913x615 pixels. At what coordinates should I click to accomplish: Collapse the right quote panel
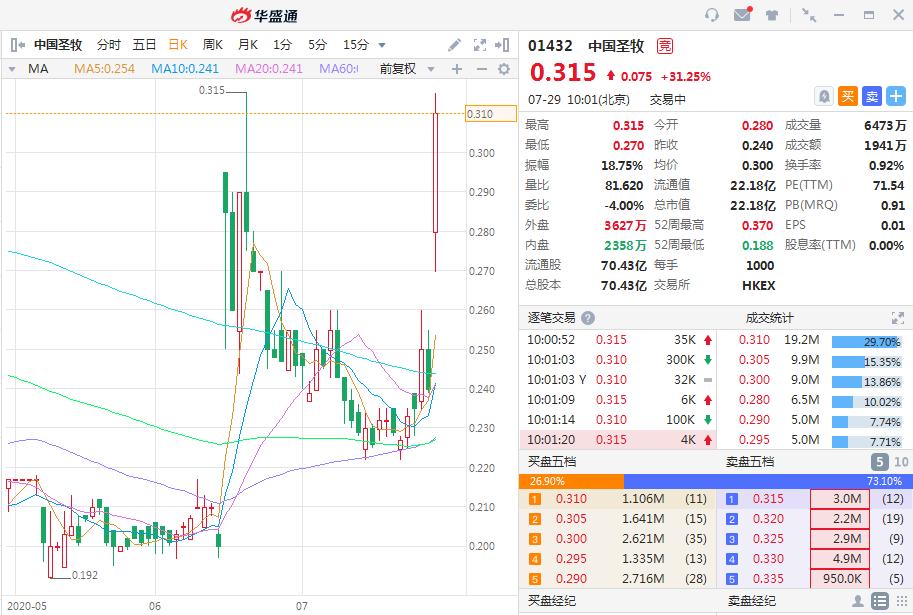coord(502,45)
